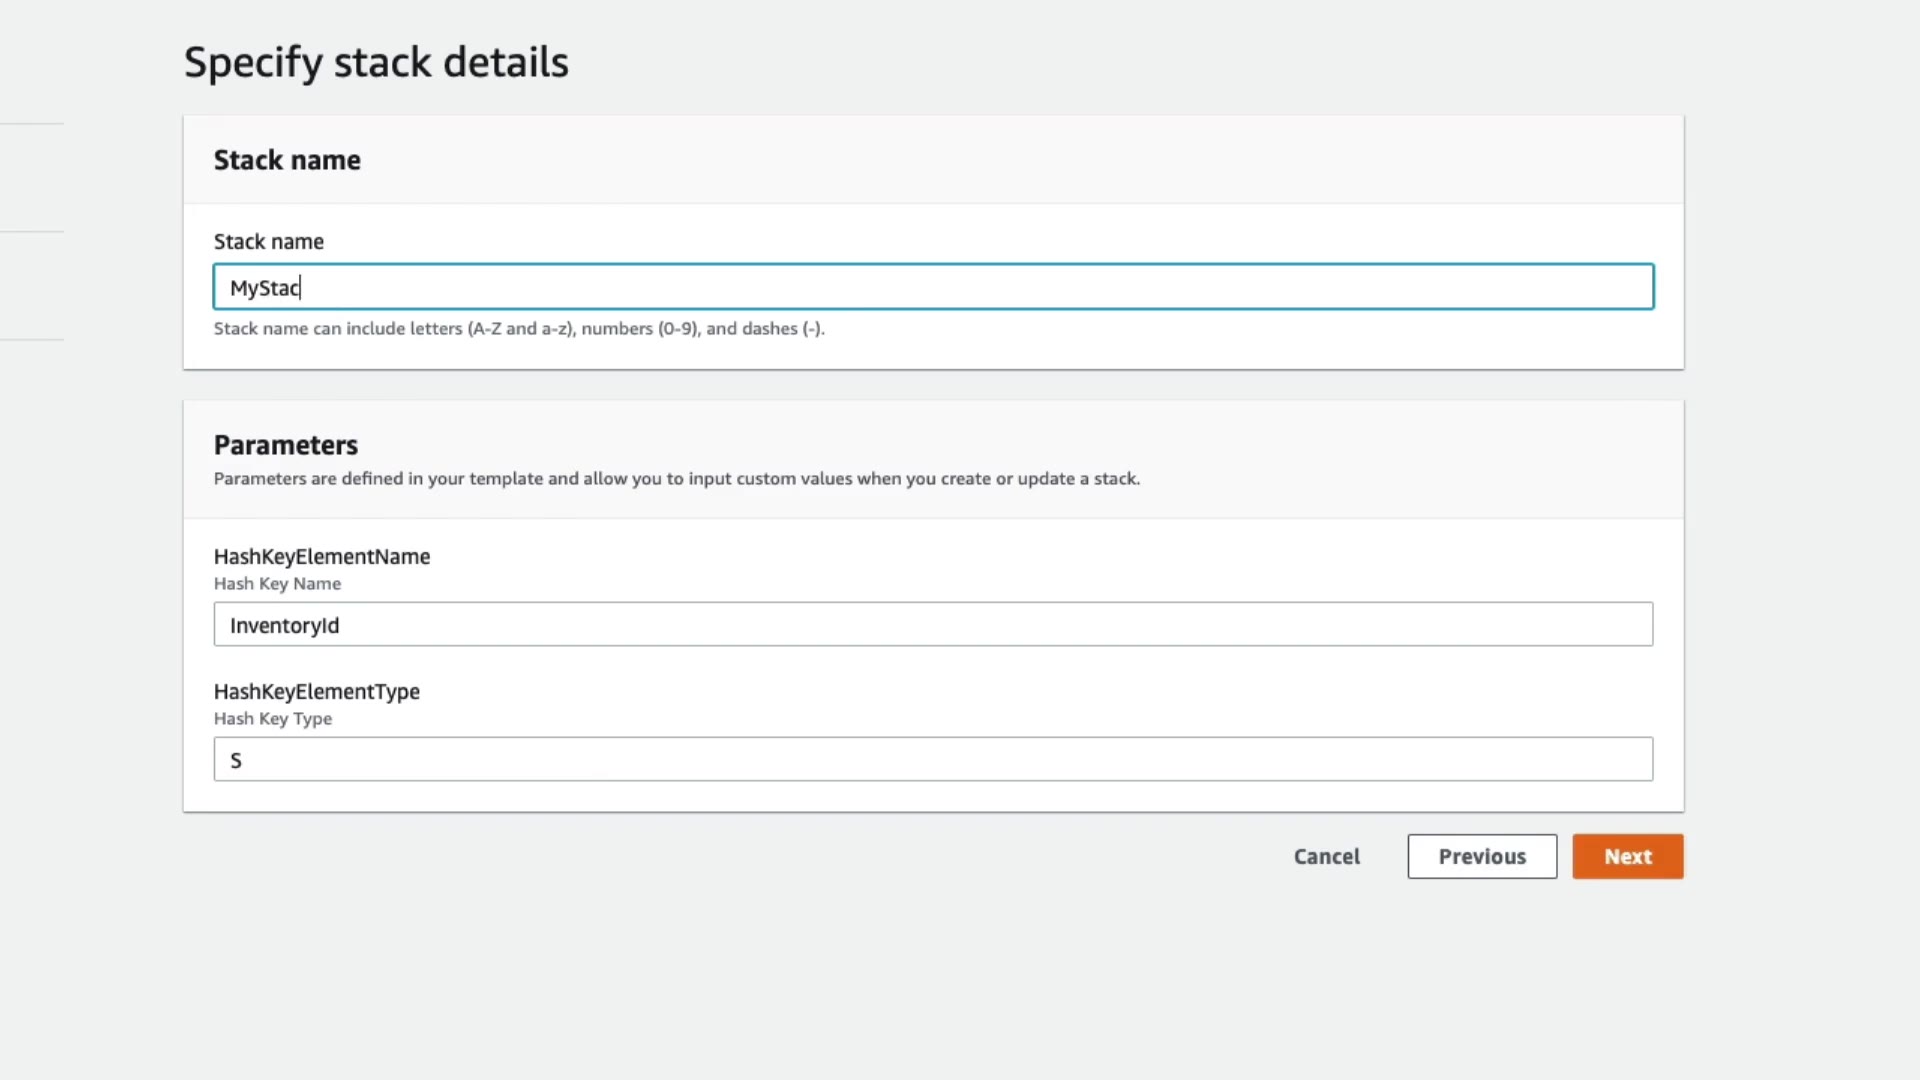Click the Parameters description sentence
1920x1080 pixels.
(676, 478)
